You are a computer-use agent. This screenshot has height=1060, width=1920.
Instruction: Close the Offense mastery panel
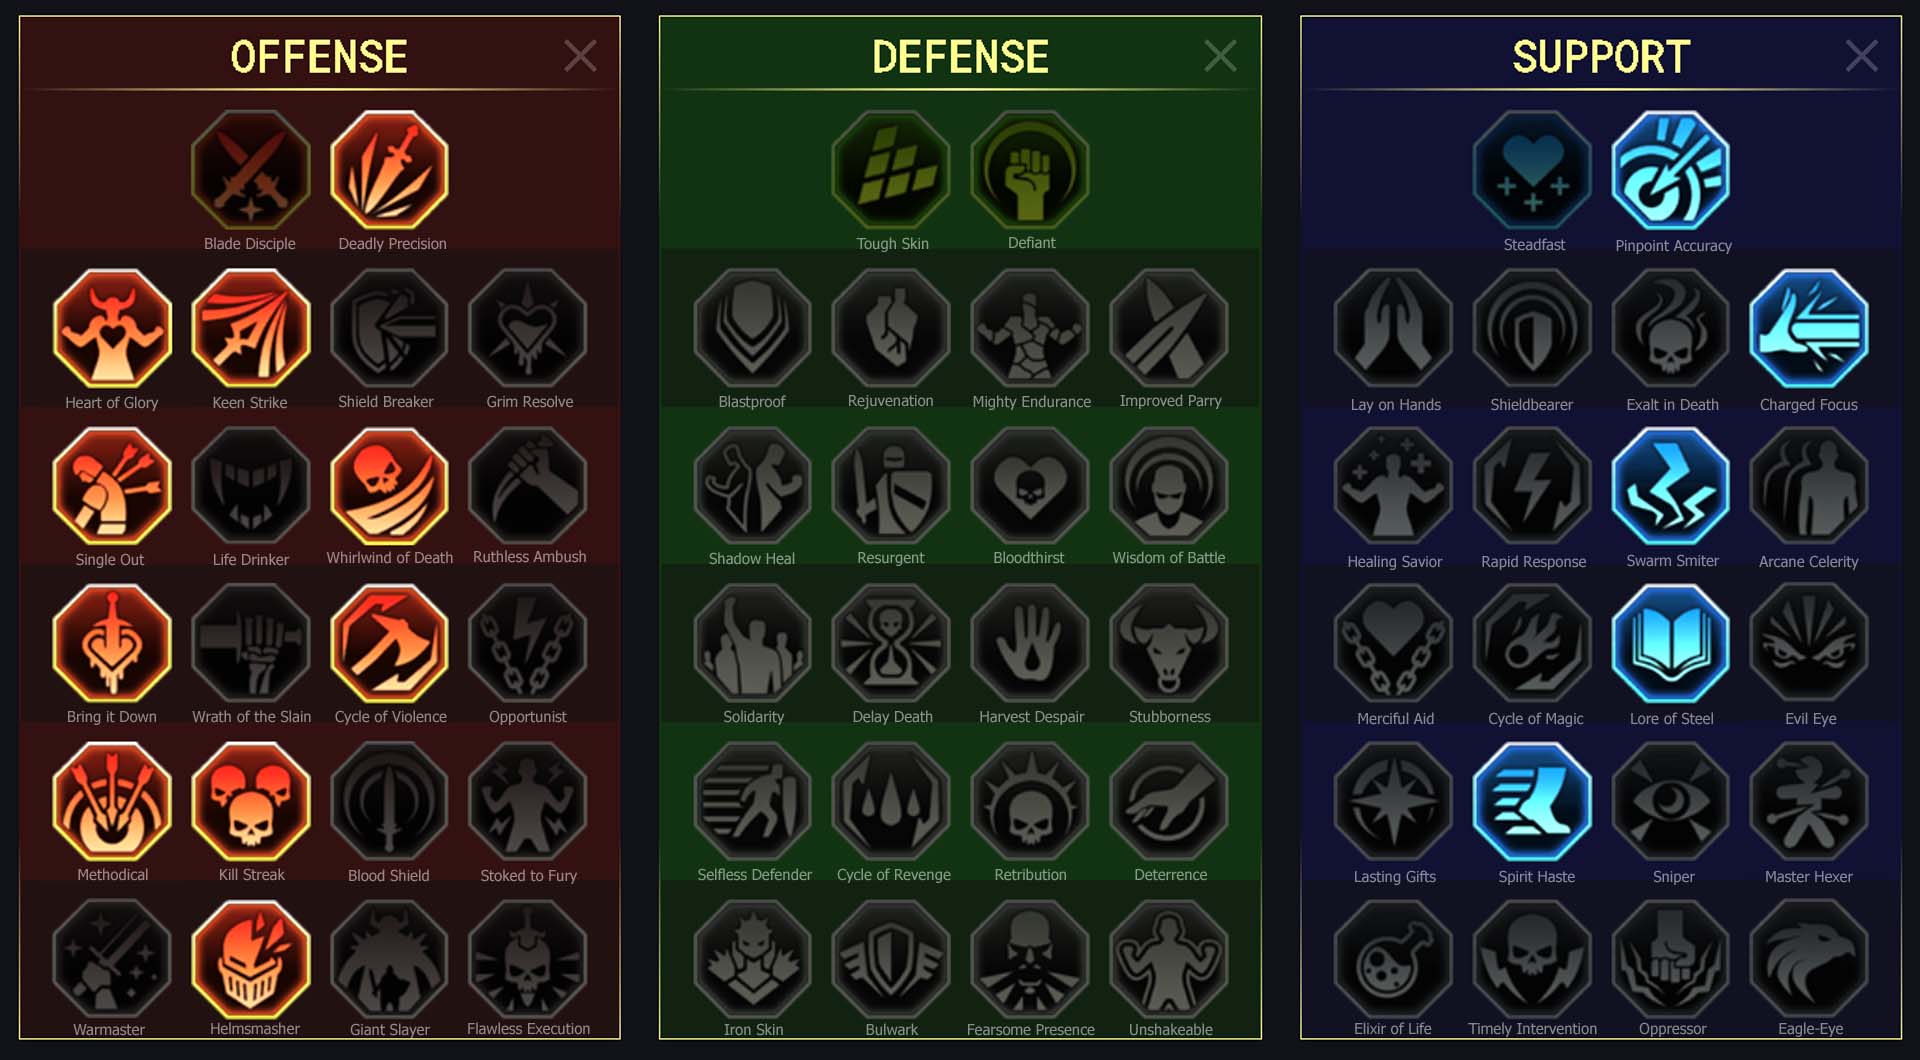click(x=580, y=56)
